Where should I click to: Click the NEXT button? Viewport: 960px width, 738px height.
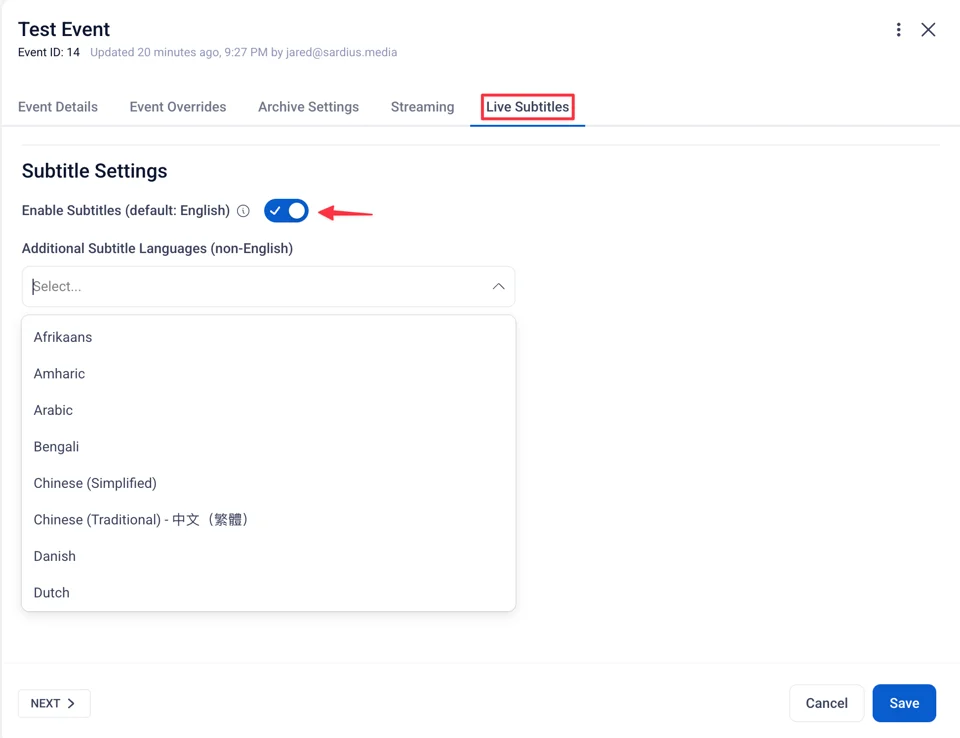54,703
